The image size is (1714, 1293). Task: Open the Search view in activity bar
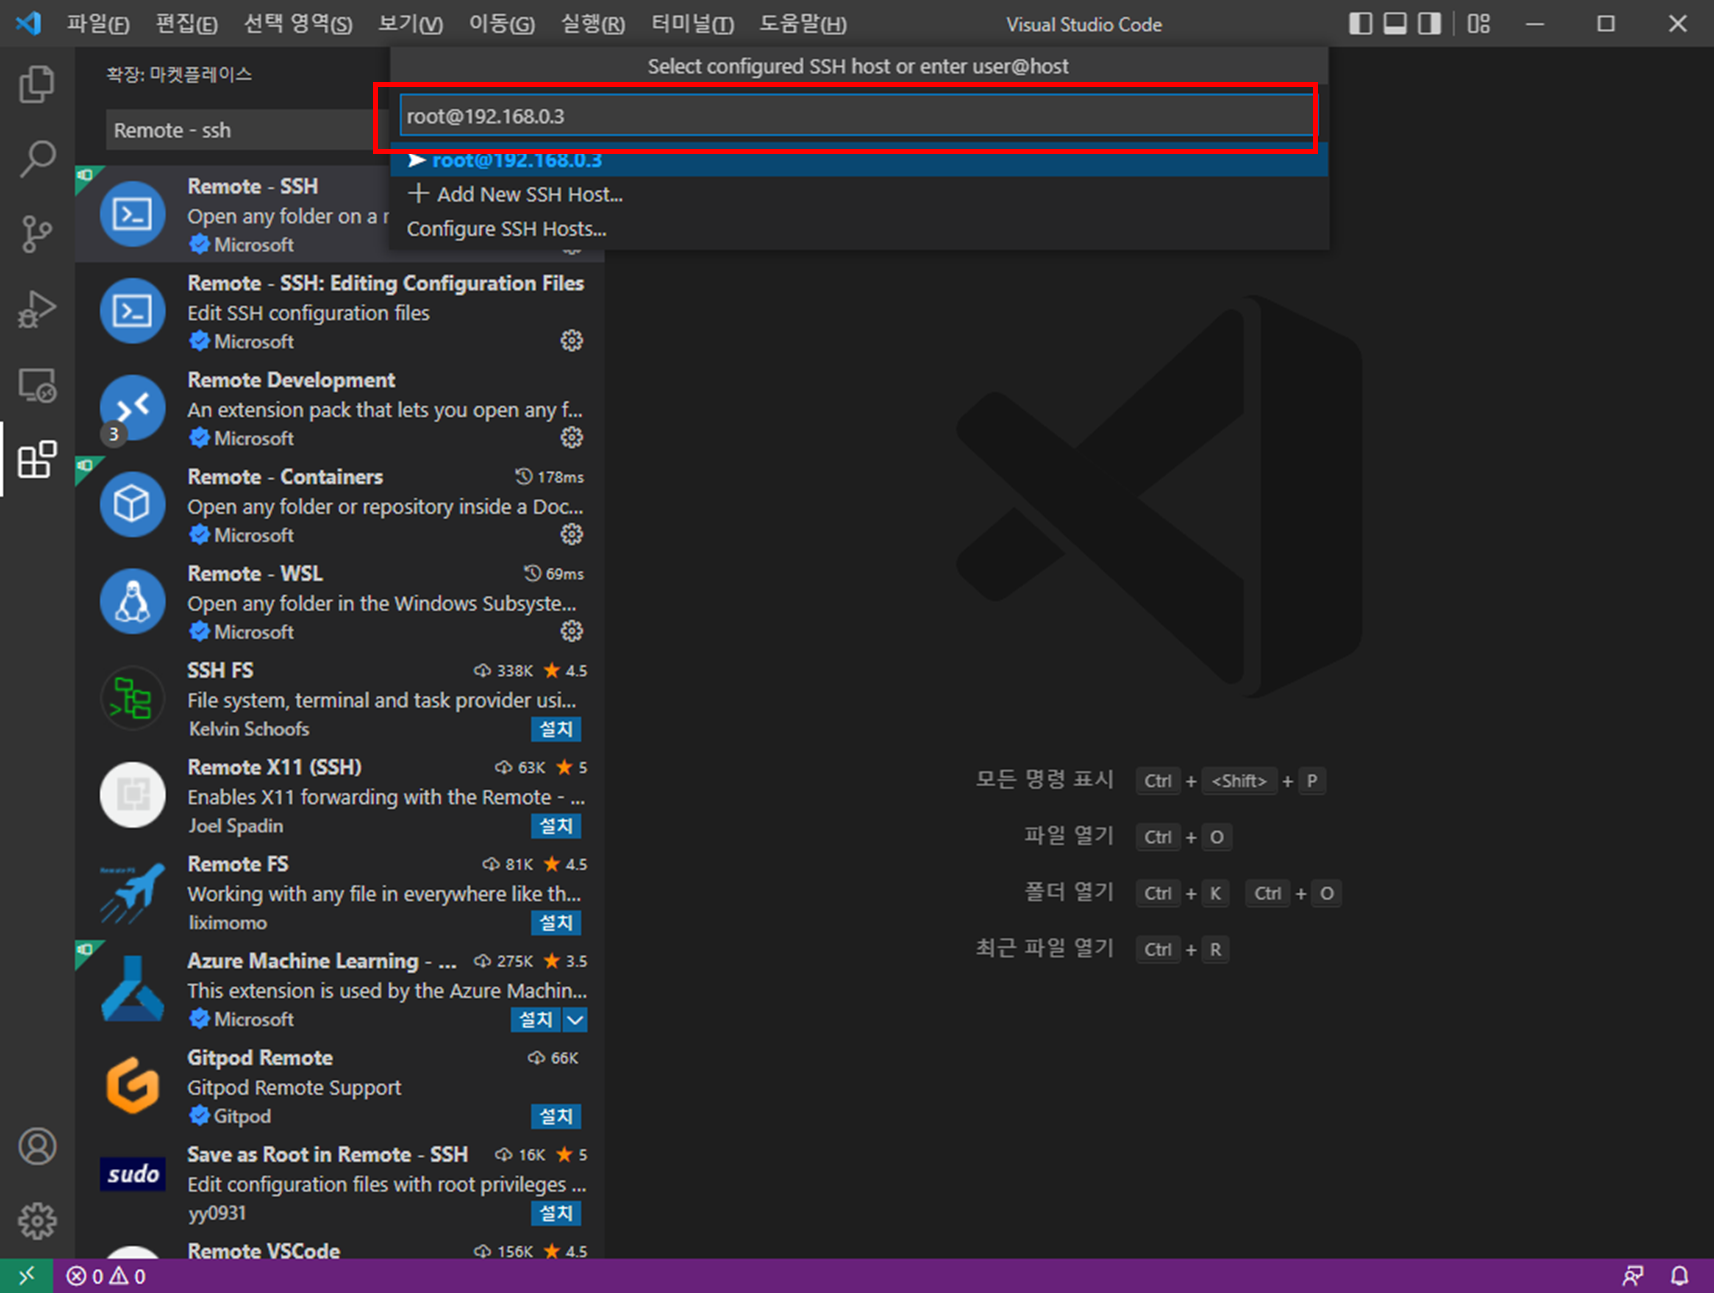coord(37,159)
